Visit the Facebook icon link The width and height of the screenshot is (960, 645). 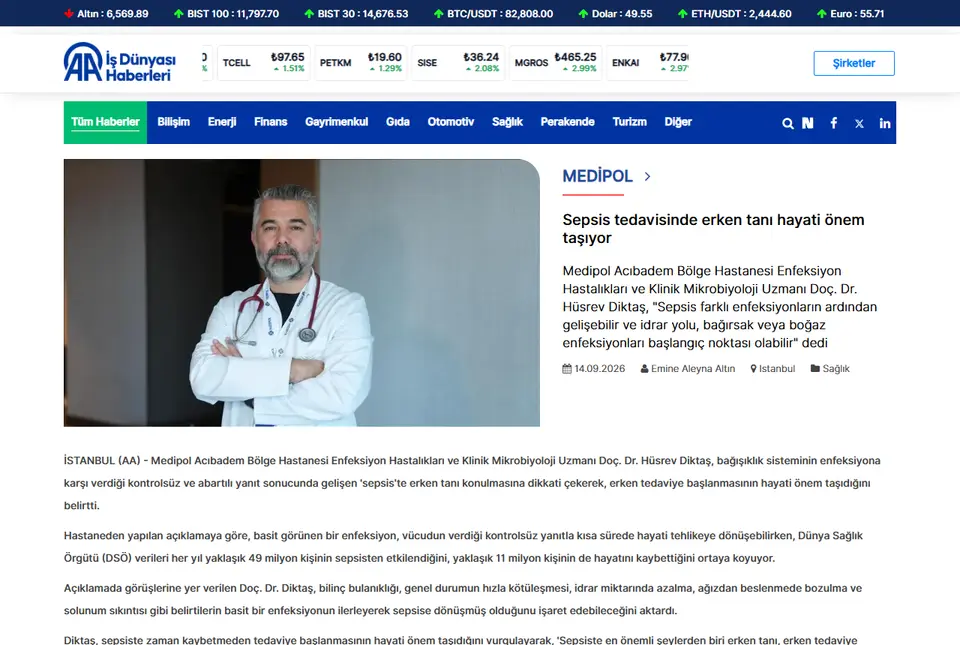point(833,123)
